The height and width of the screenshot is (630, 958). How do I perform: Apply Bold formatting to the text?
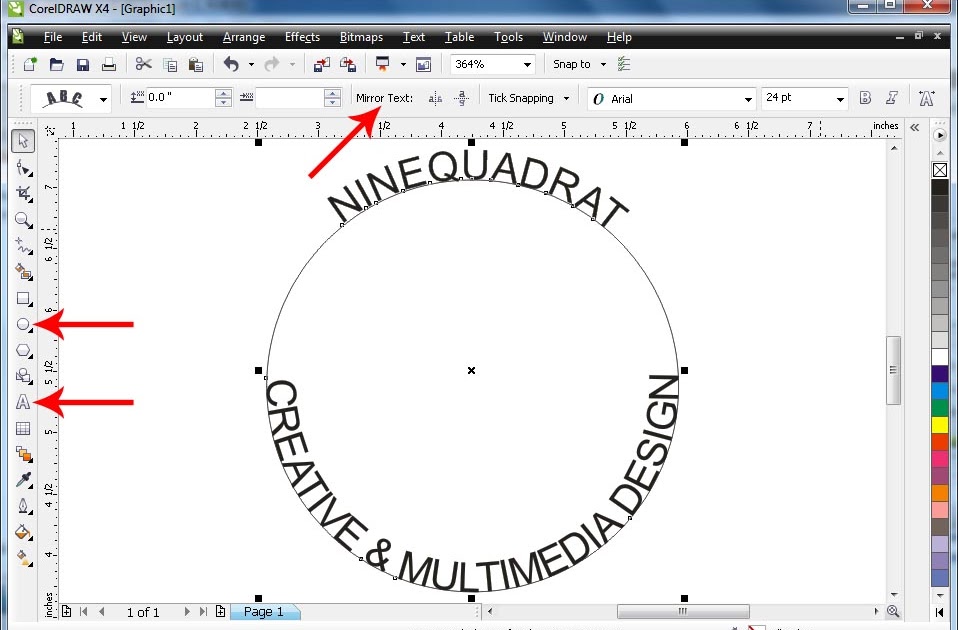(864, 98)
